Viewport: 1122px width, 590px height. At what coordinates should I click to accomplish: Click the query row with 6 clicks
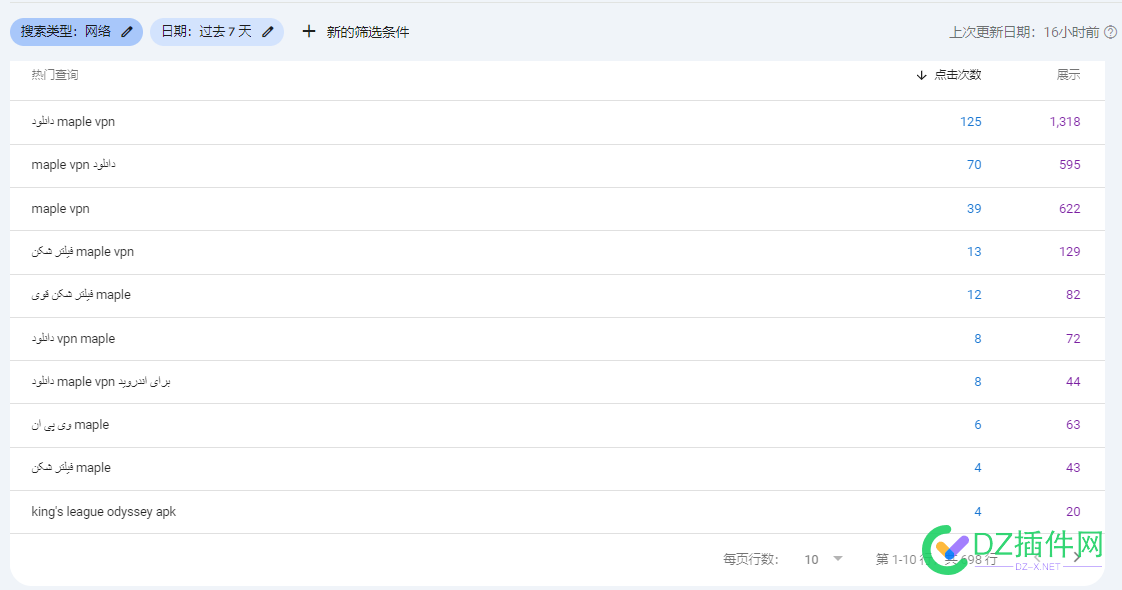pos(70,425)
